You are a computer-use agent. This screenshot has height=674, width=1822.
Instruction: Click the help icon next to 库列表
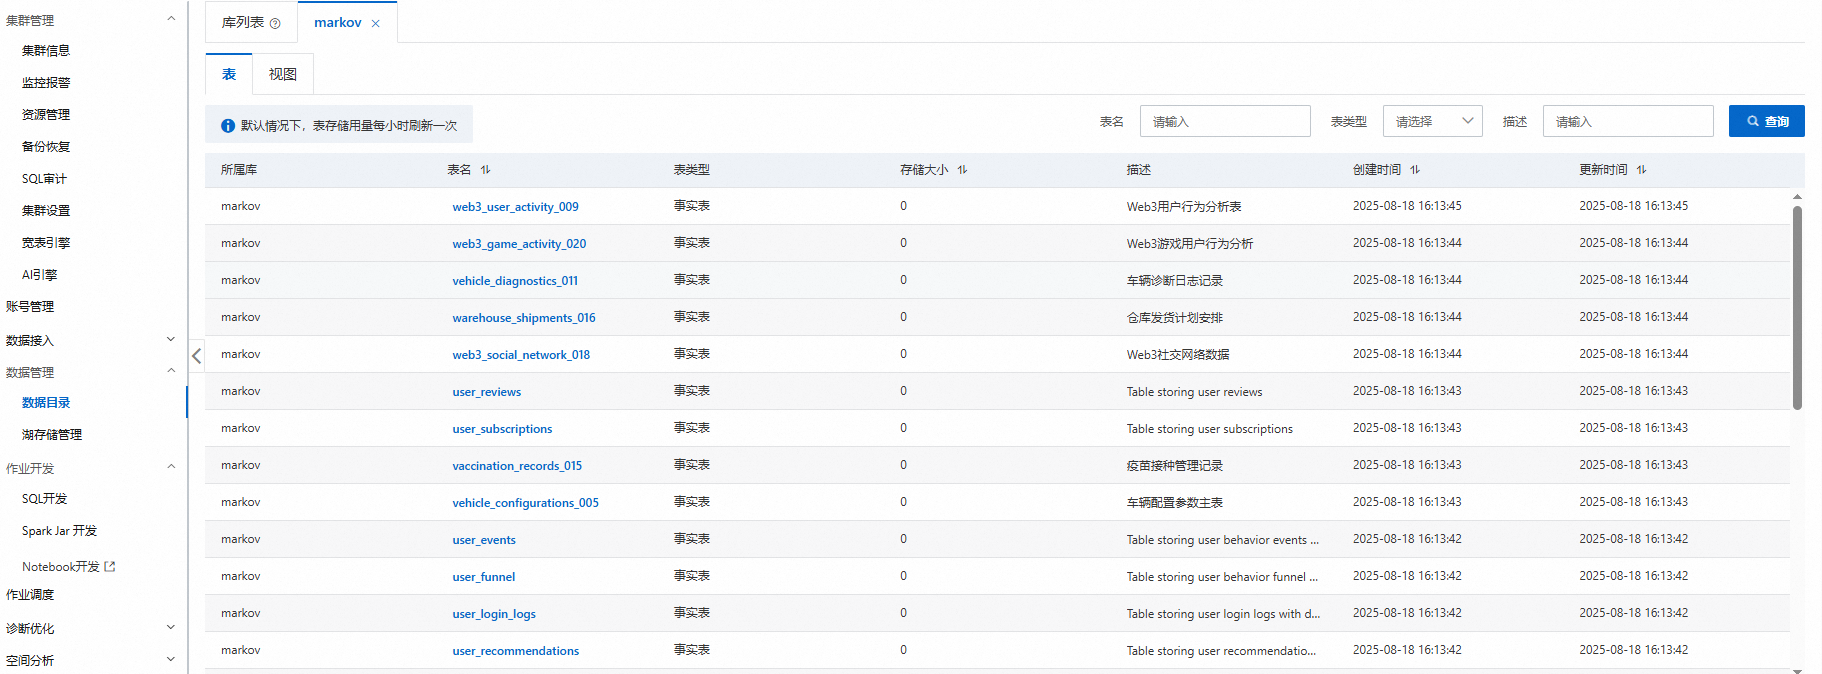pyautogui.click(x=275, y=23)
